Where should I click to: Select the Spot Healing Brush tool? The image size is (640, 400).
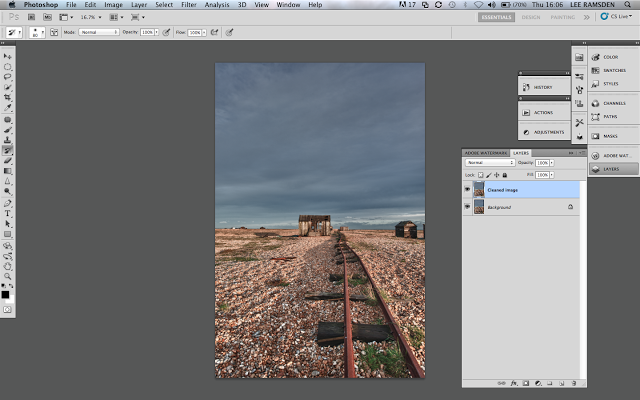(7, 120)
